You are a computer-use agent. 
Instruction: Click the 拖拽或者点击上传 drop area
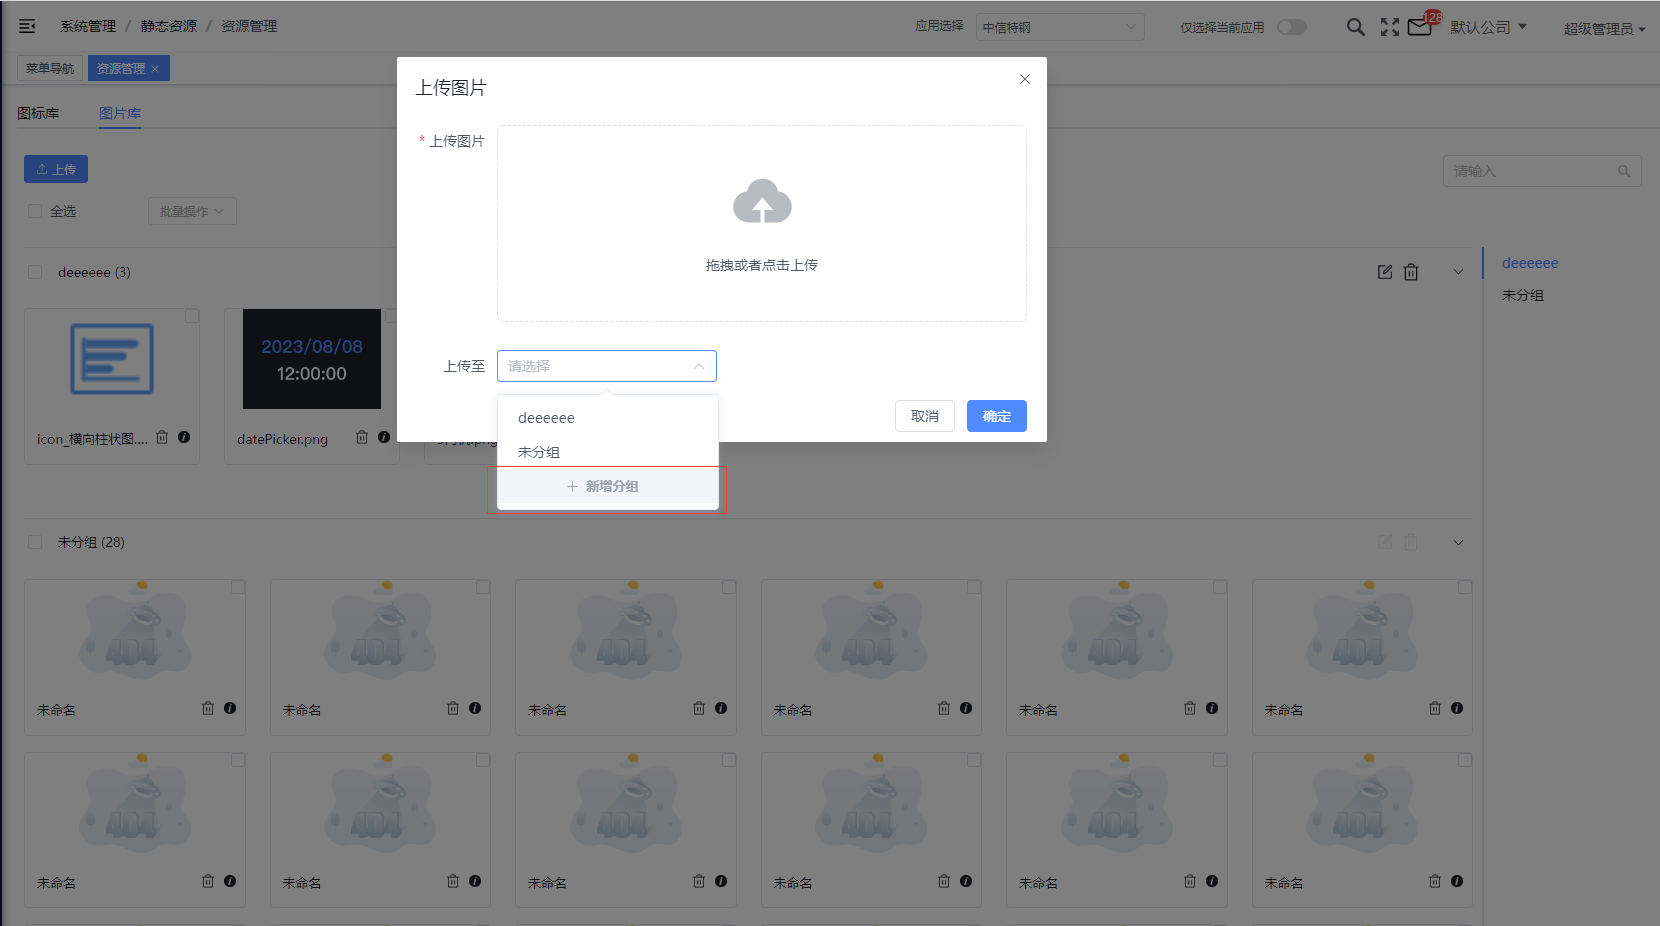pos(762,223)
